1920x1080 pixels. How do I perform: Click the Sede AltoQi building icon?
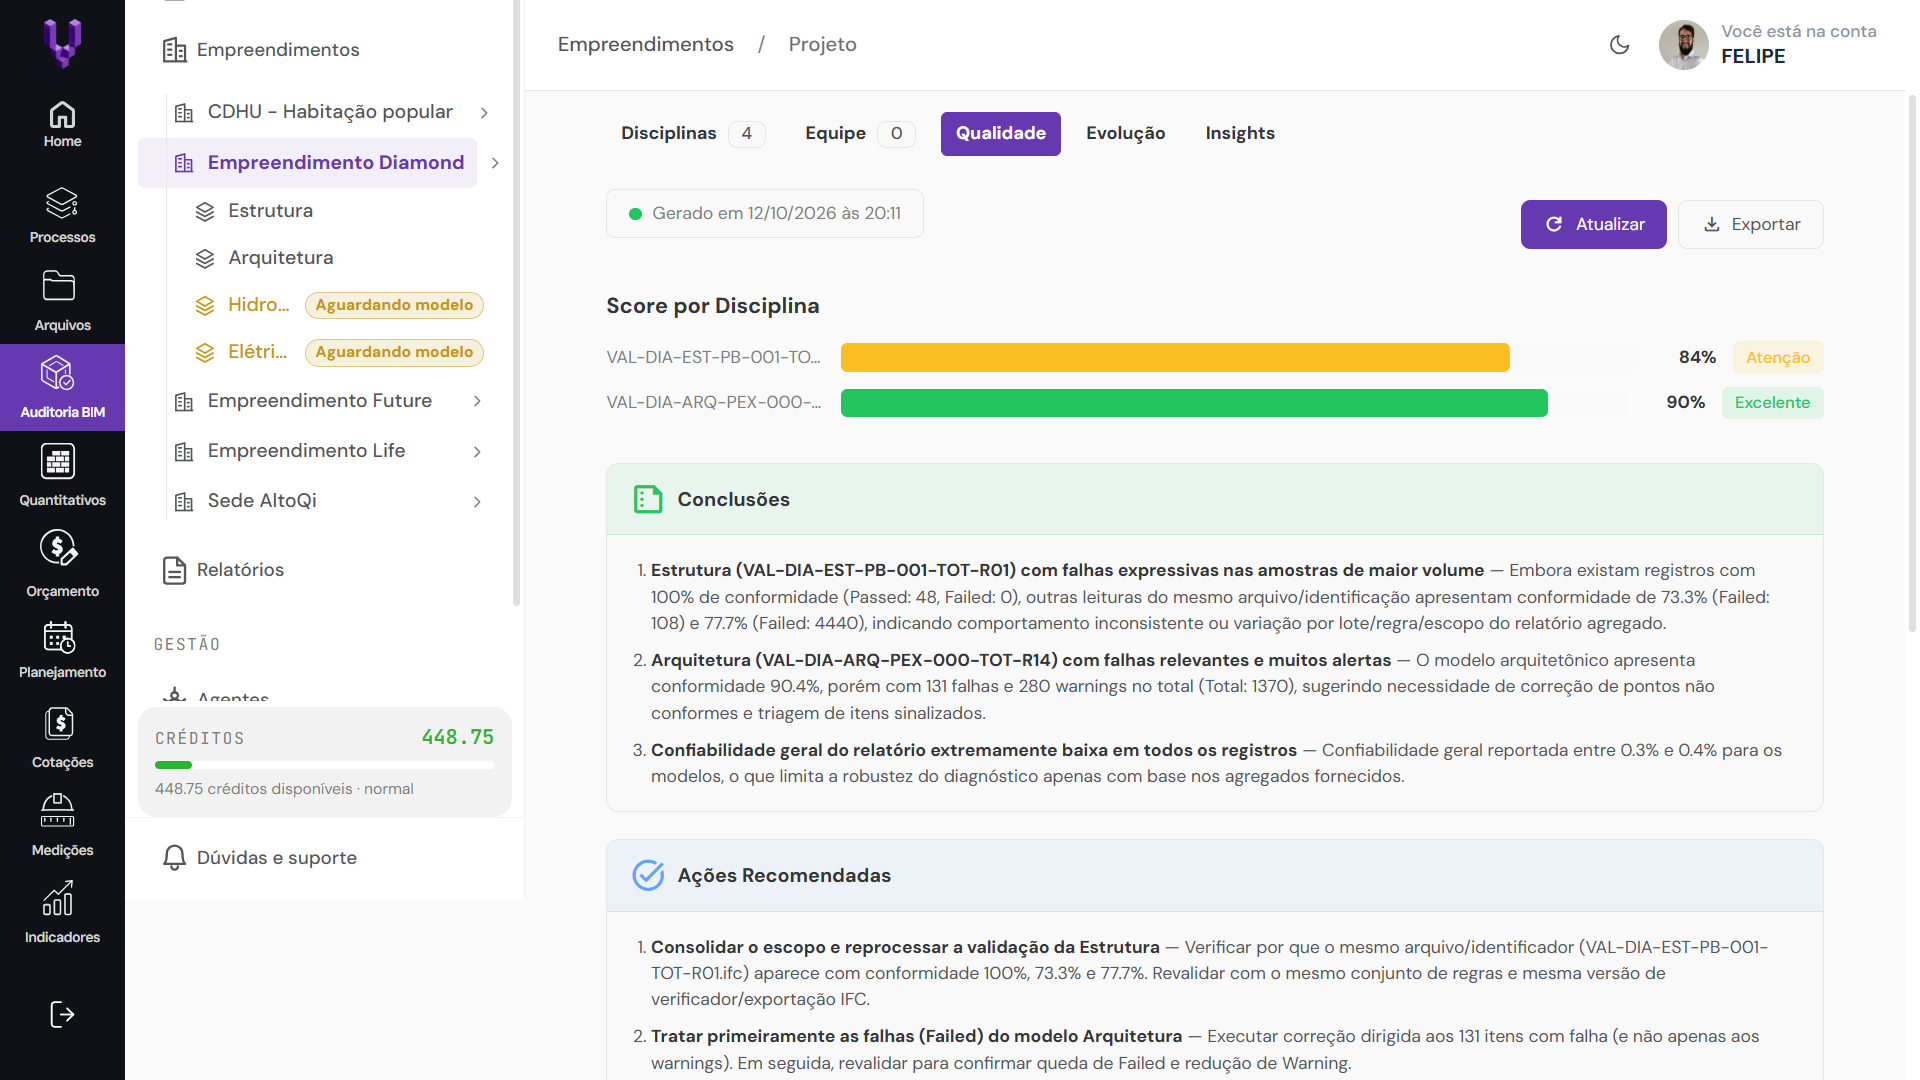click(184, 501)
